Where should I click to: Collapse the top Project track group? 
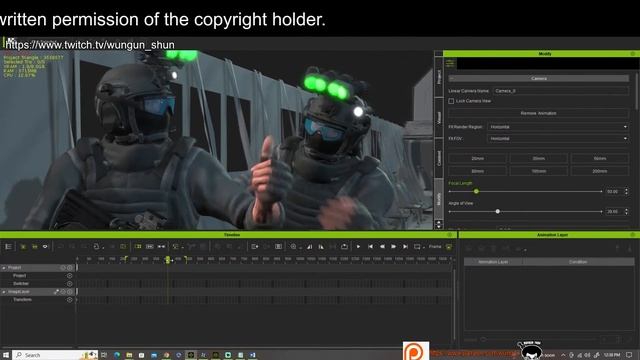click(4, 268)
